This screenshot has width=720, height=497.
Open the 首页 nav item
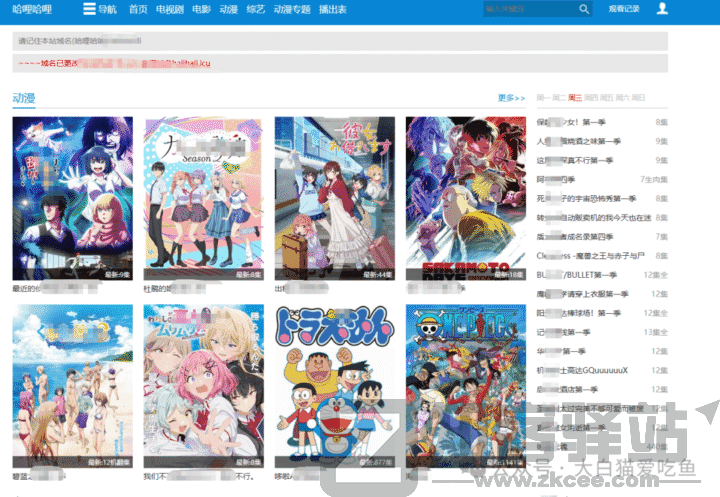[x=138, y=9]
